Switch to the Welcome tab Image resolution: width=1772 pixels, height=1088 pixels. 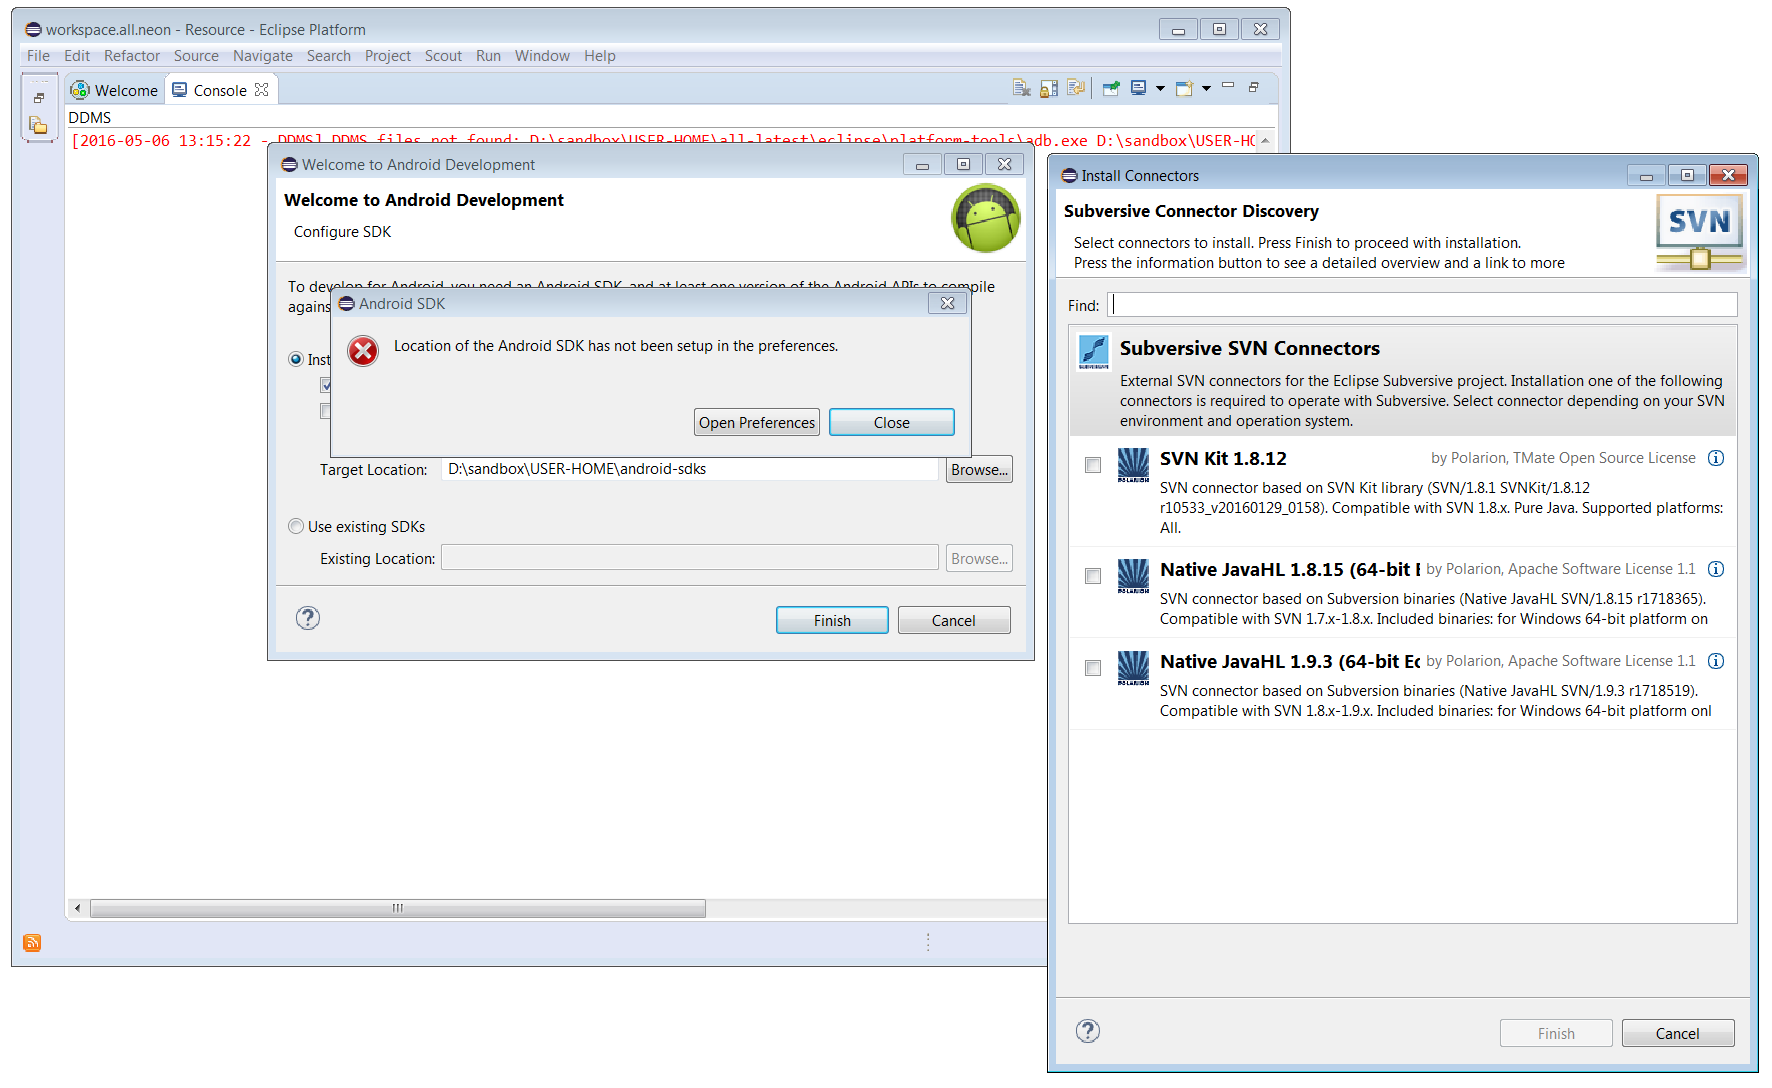click(114, 90)
